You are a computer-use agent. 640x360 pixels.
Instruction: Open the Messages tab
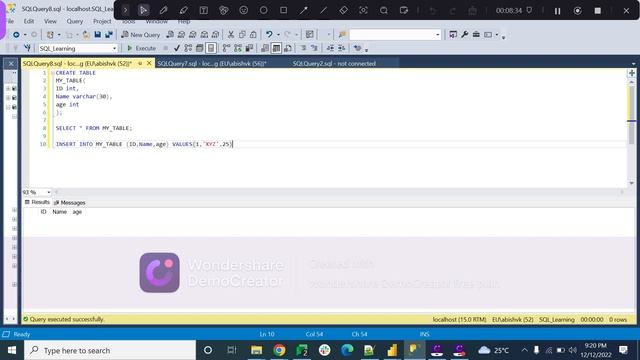click(69, 202)
